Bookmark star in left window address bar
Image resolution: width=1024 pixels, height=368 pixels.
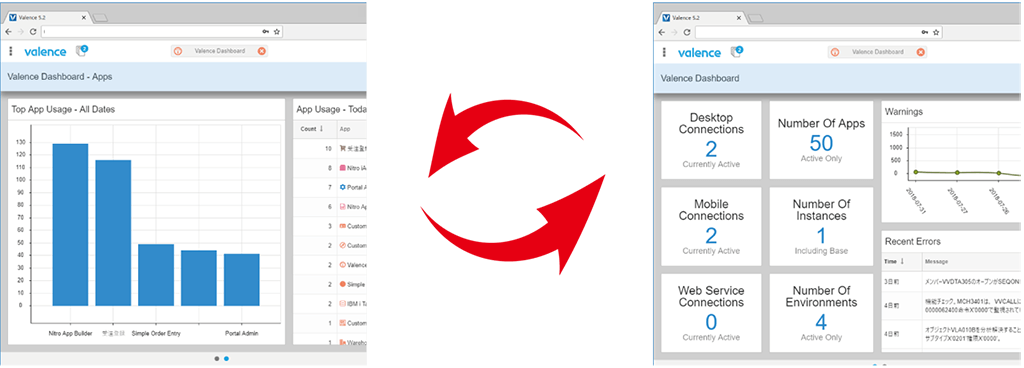click(277, 31)
